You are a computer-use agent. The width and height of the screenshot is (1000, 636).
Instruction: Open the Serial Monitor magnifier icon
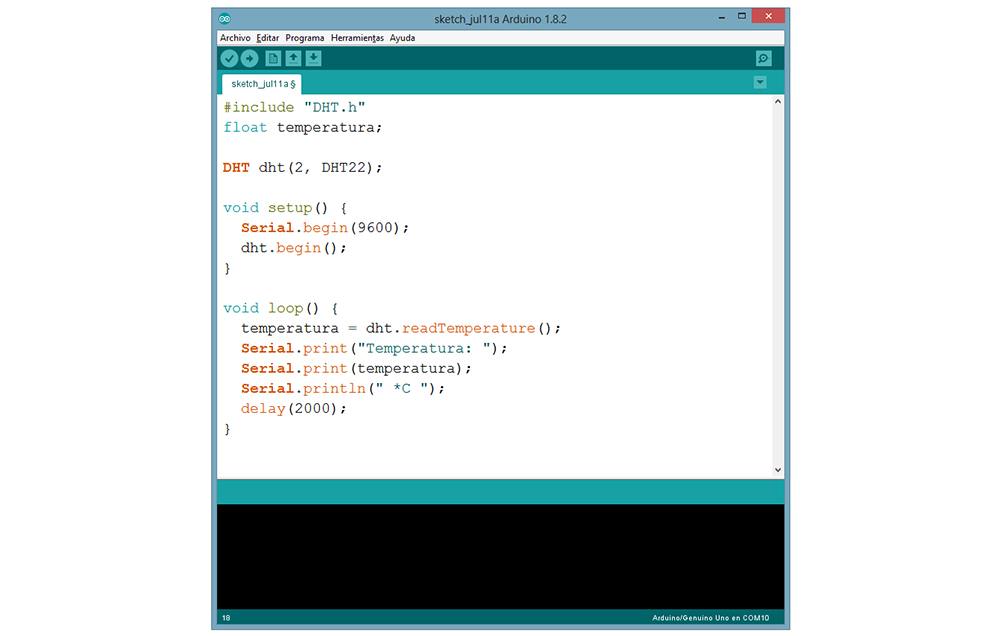click(764, 59)
